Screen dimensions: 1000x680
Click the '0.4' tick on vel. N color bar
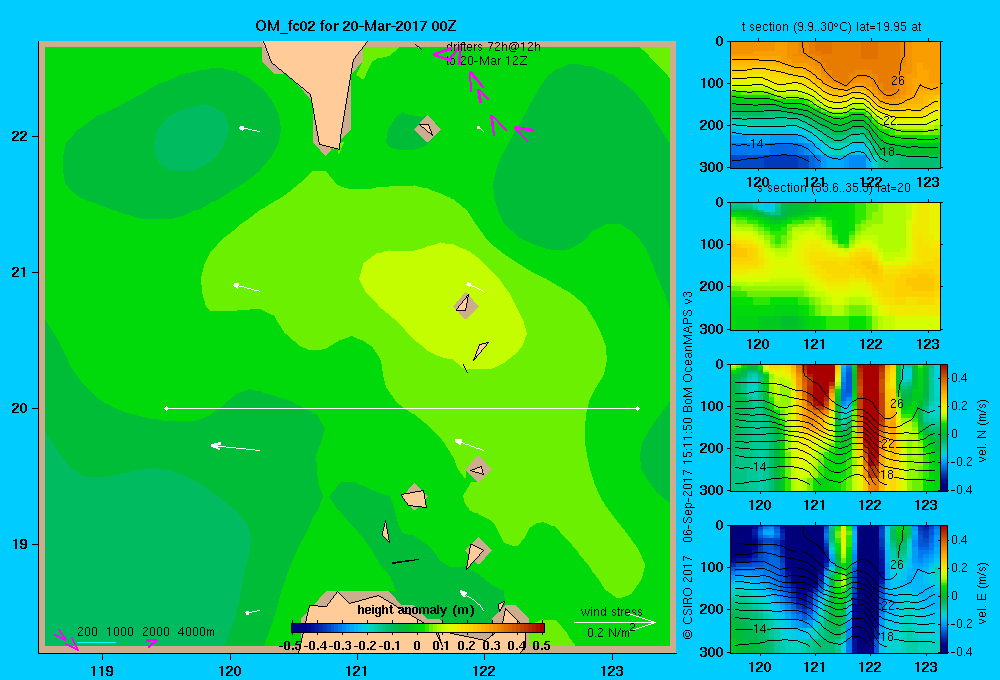(x=959, y=378)
